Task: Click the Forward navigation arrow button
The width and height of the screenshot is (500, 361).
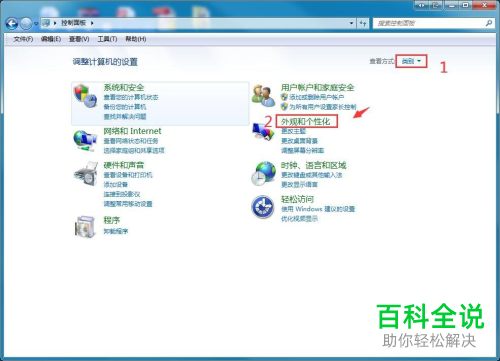Action: pyautogui.click(x=26, y=23)
